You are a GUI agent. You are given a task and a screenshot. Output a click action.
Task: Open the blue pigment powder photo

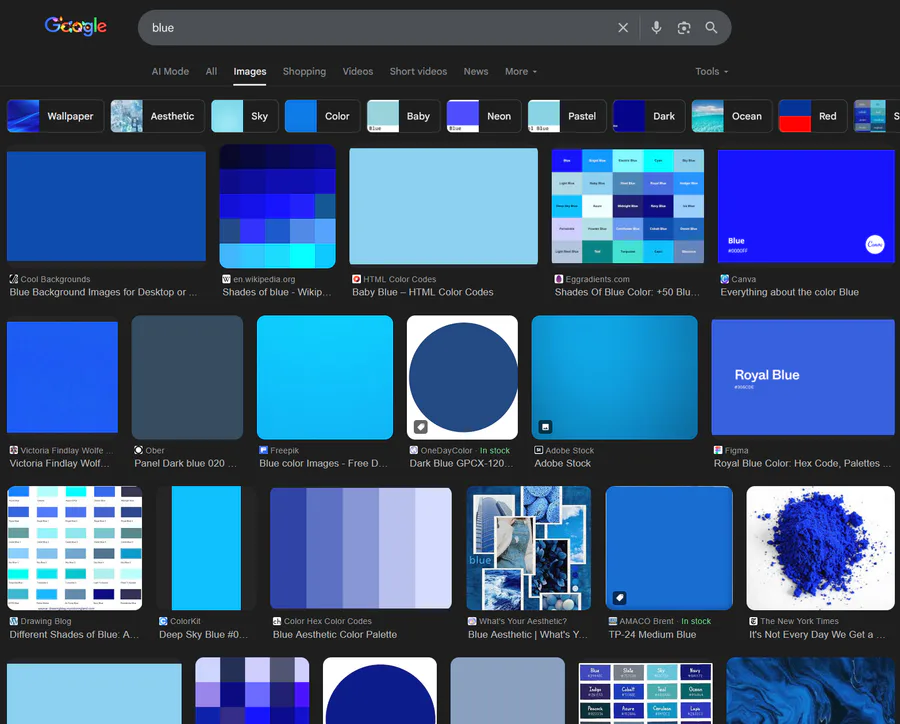point(820,548)
